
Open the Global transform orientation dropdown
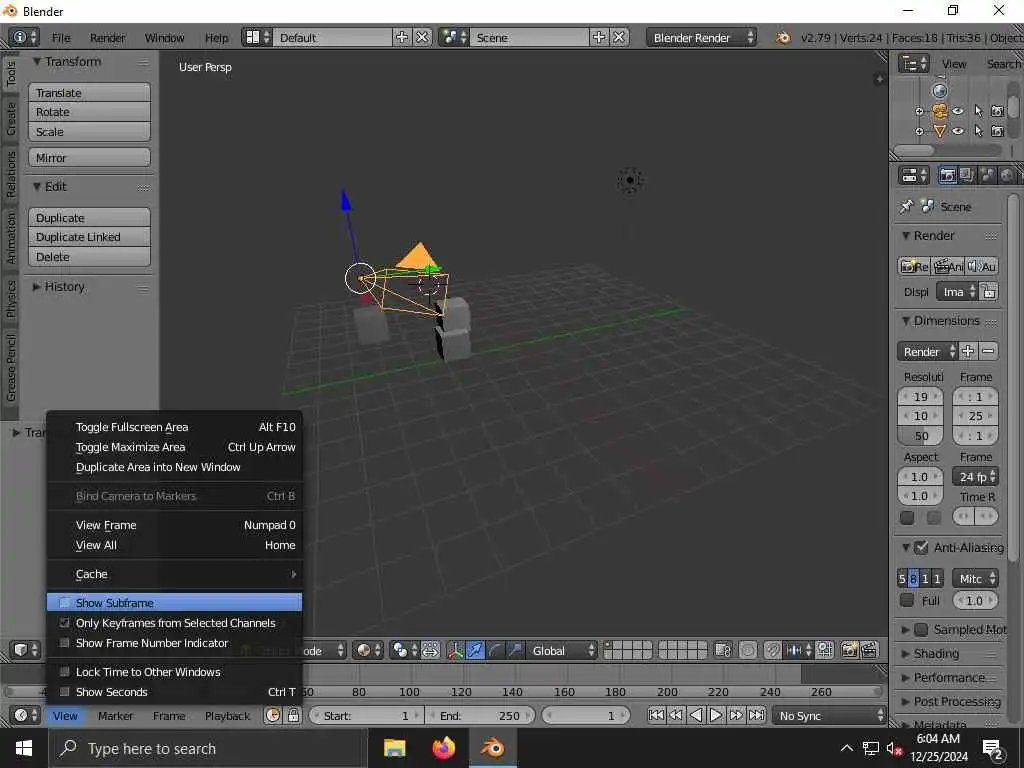coord(561,650)
